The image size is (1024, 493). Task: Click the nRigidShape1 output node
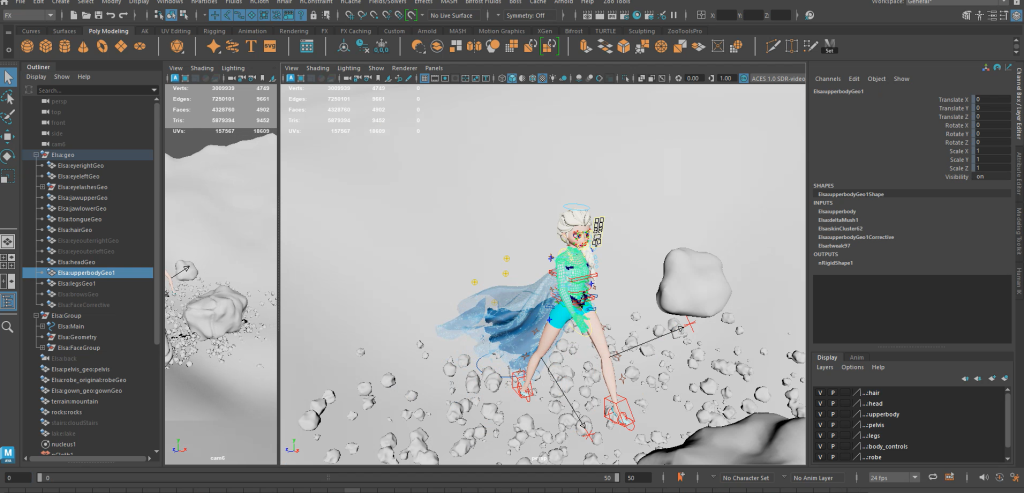pyautogui.click(x=835, y=262)
